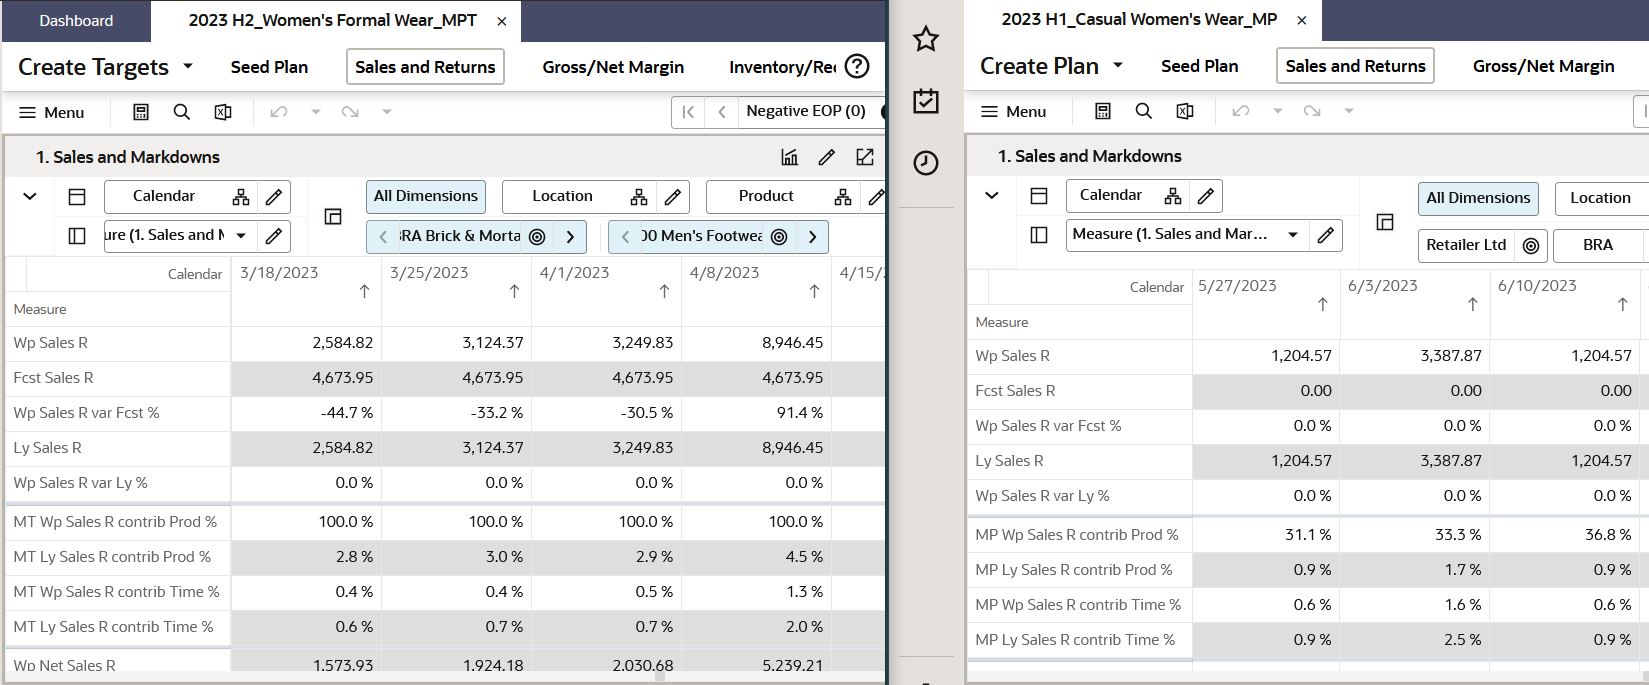This screenshot has height=685, width=1649.
Task: Click the search magnifier in the right window toolbar
Action: point(1144,111)
